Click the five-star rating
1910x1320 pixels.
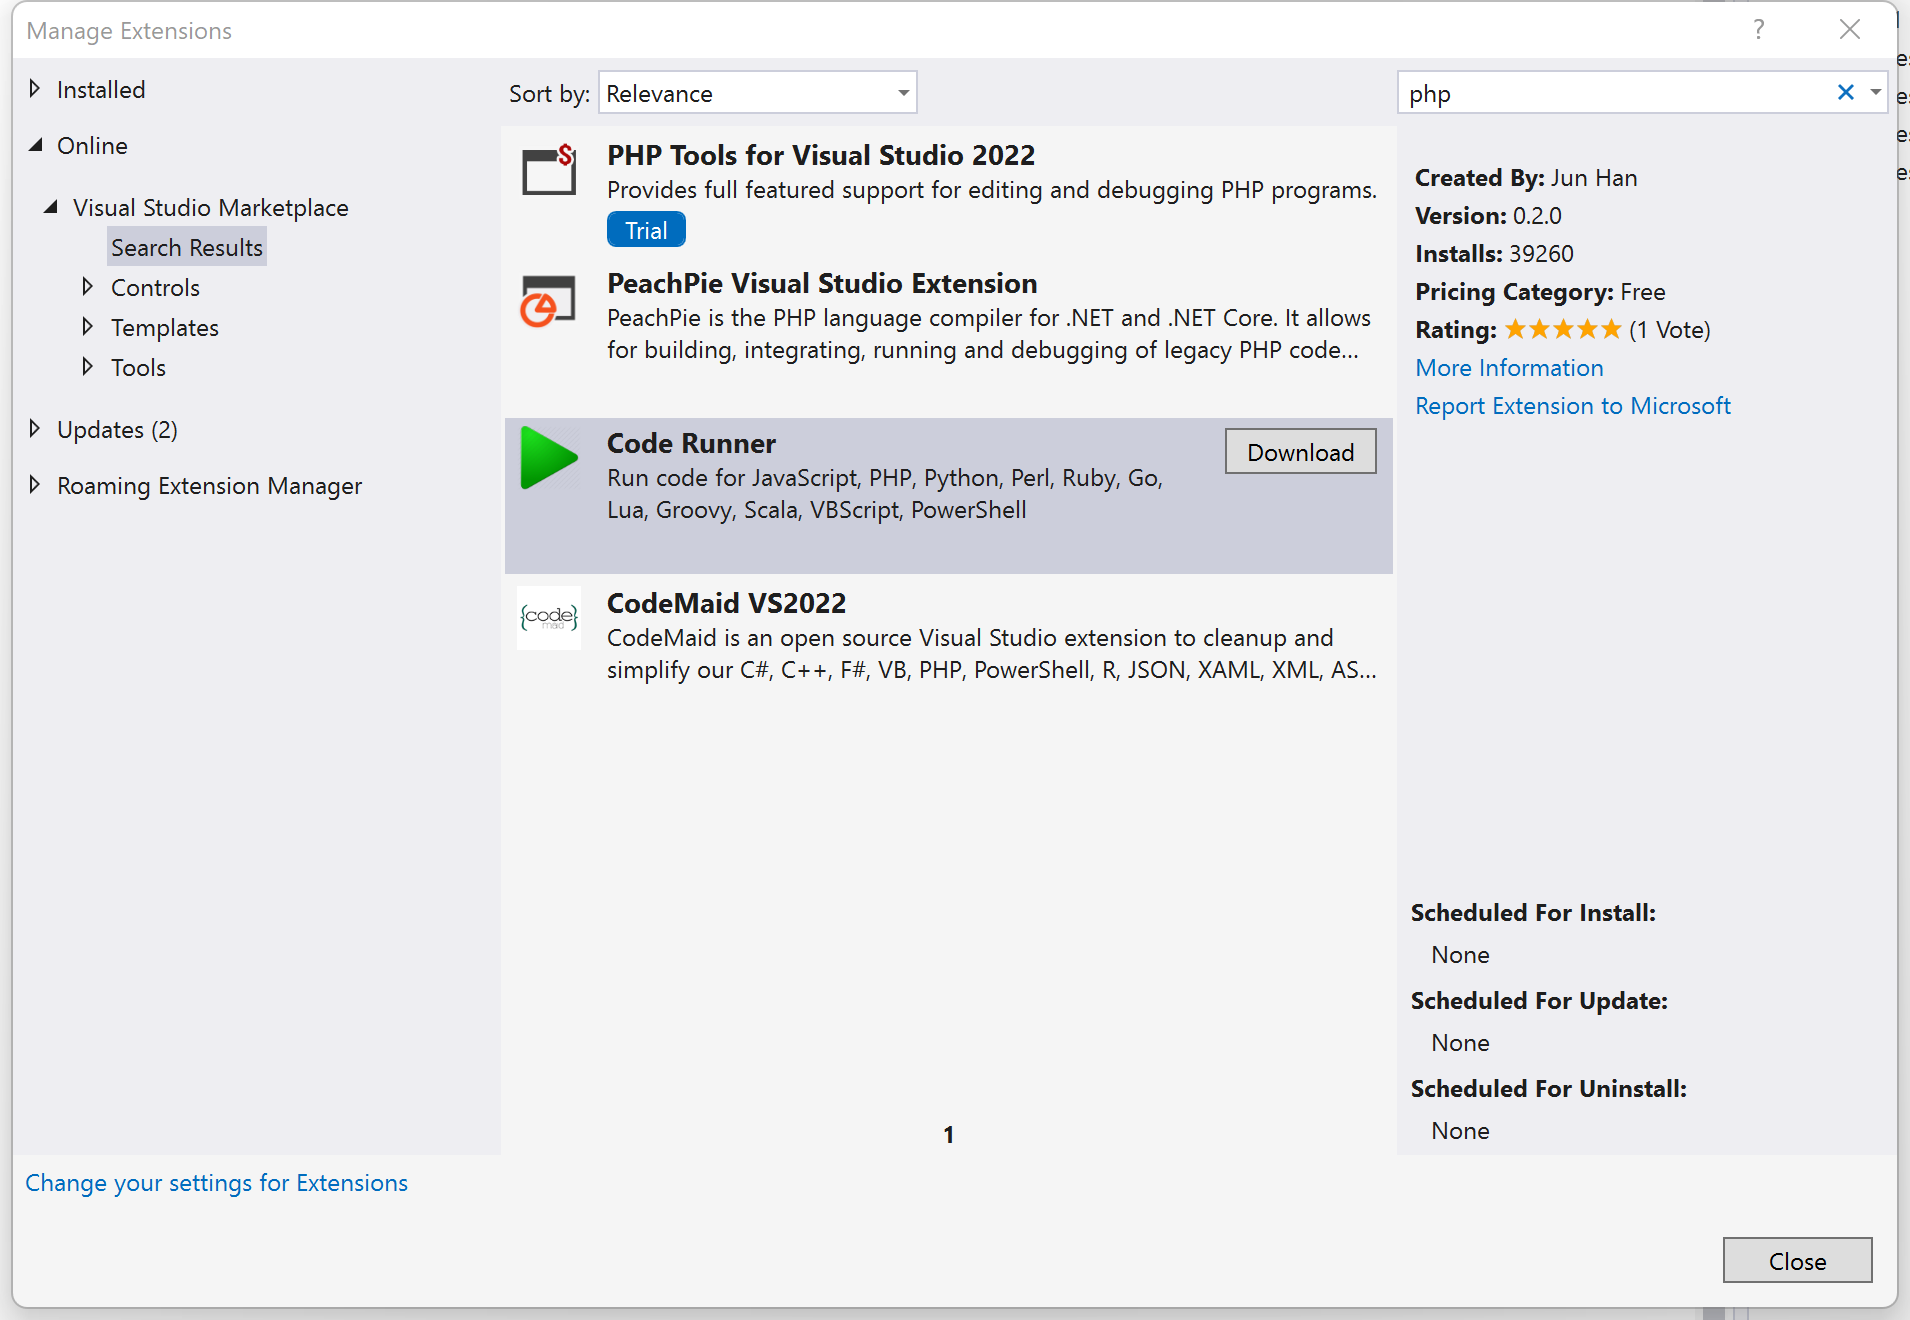(1563, 329)
